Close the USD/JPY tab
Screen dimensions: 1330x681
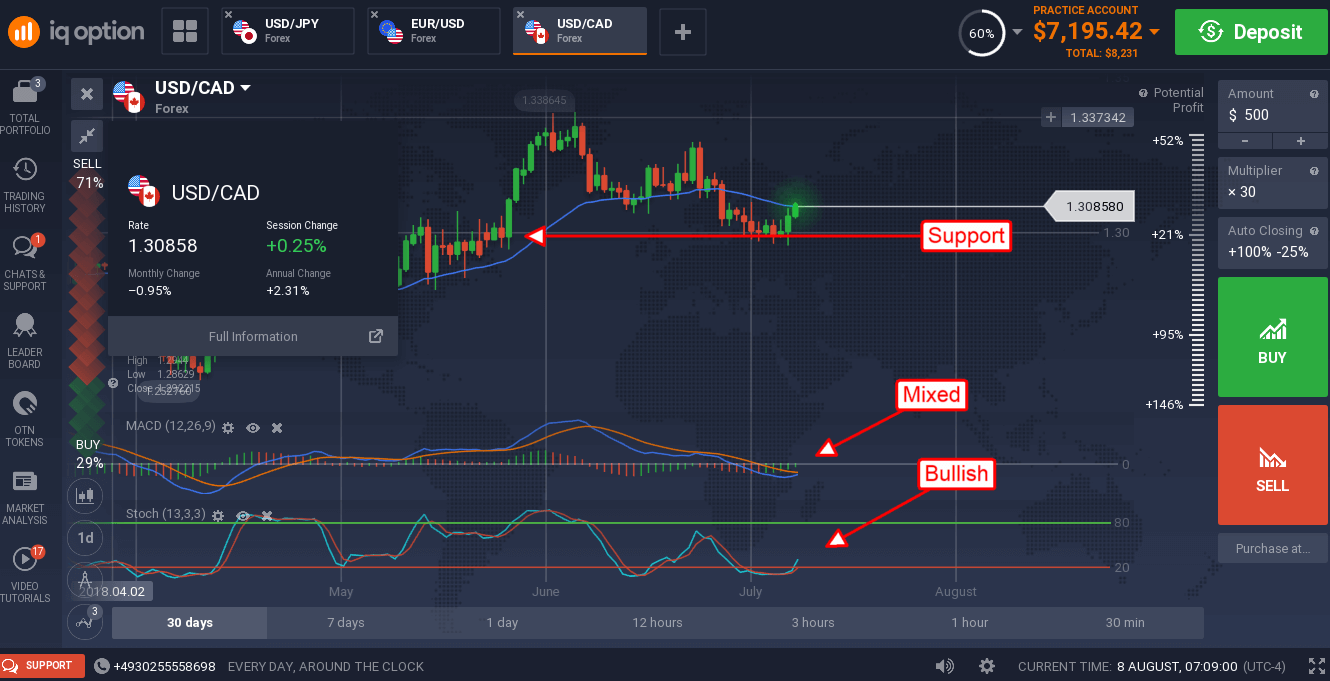229,15
